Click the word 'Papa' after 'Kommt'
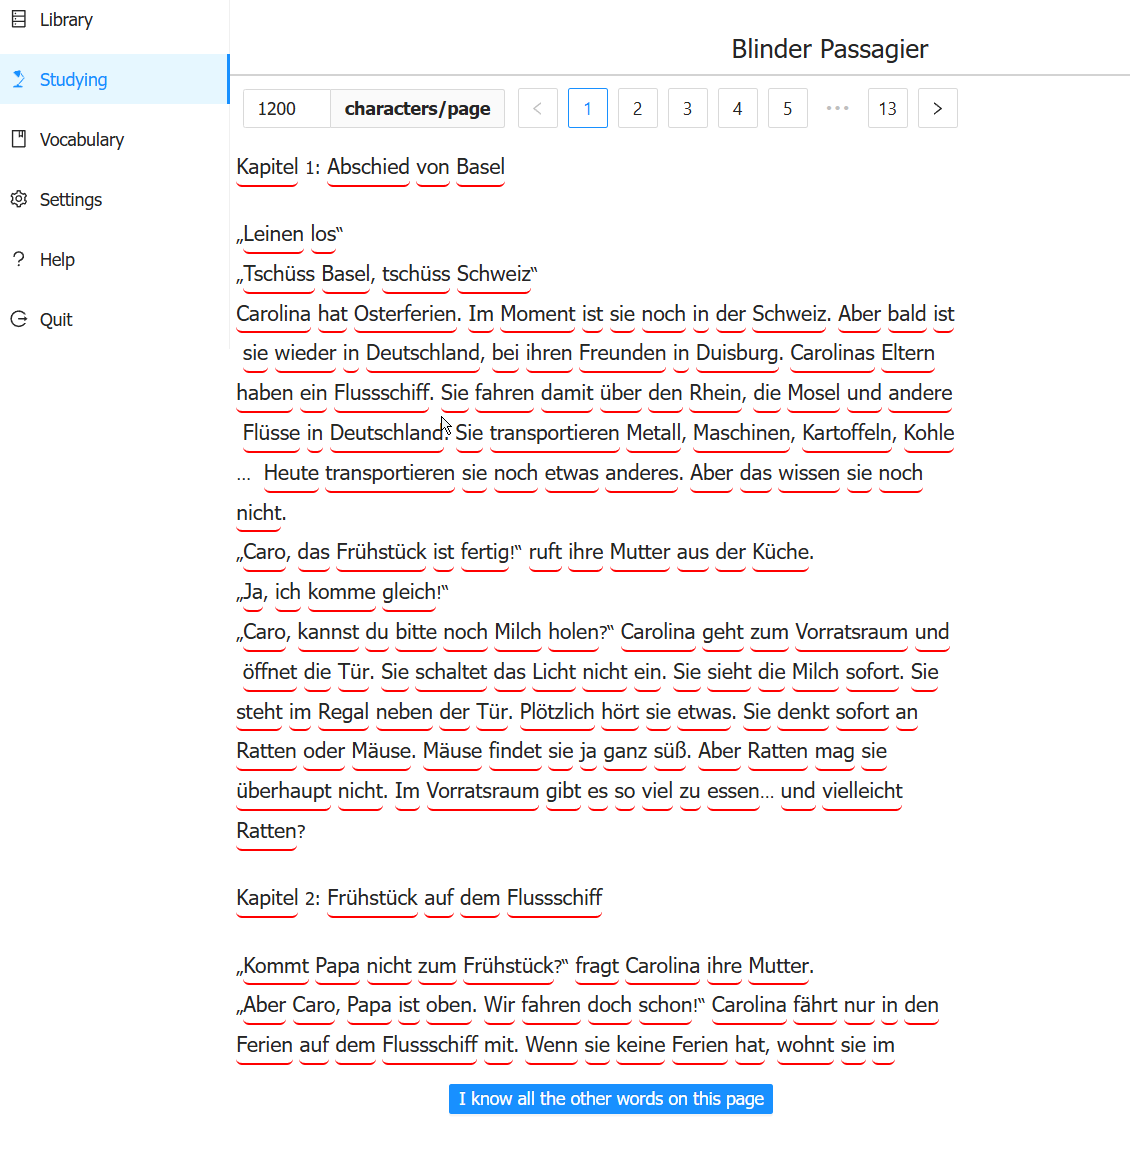 click(338, 966)
